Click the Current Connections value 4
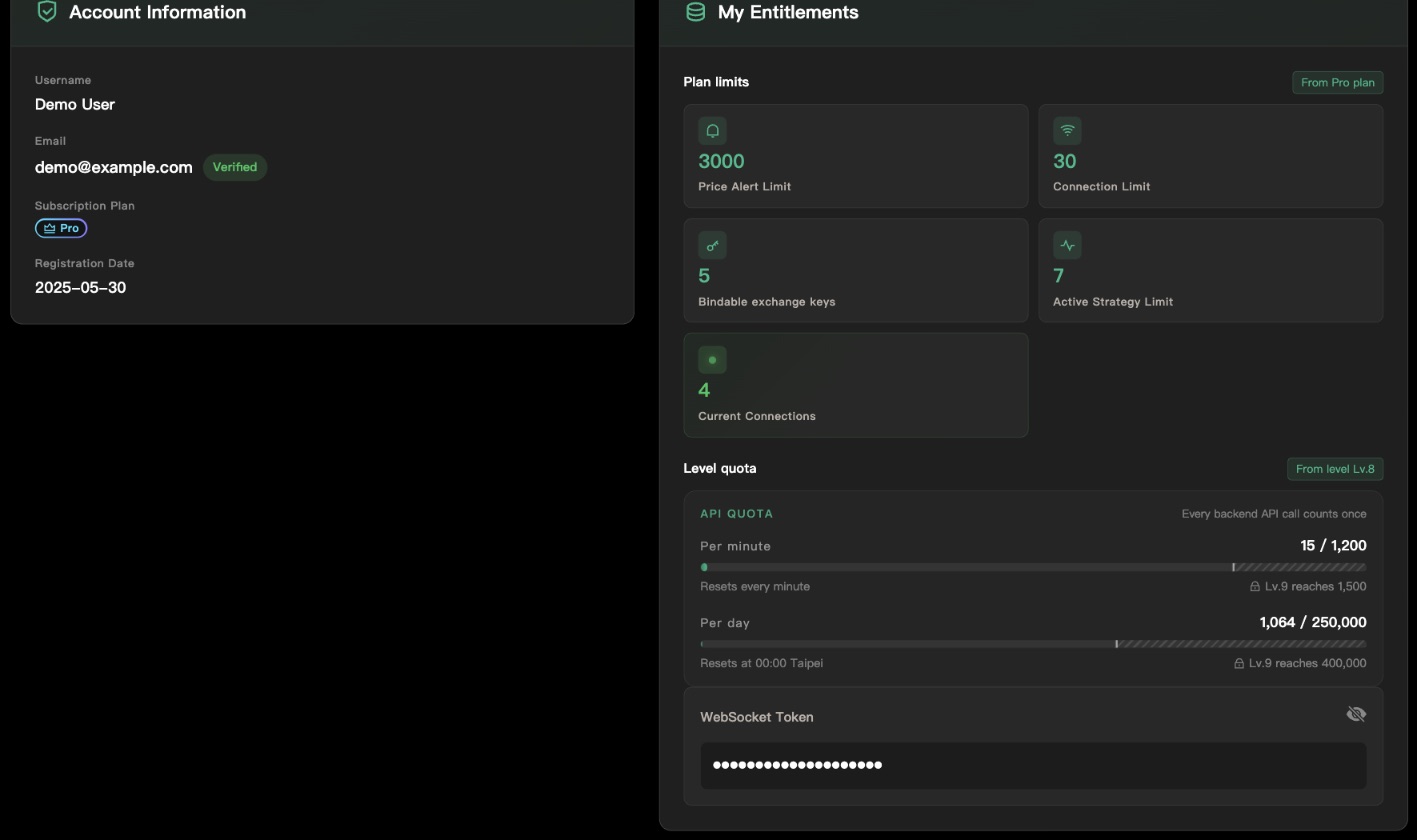This screenshot has width=1417, height=840. click(x=704, y=390)
